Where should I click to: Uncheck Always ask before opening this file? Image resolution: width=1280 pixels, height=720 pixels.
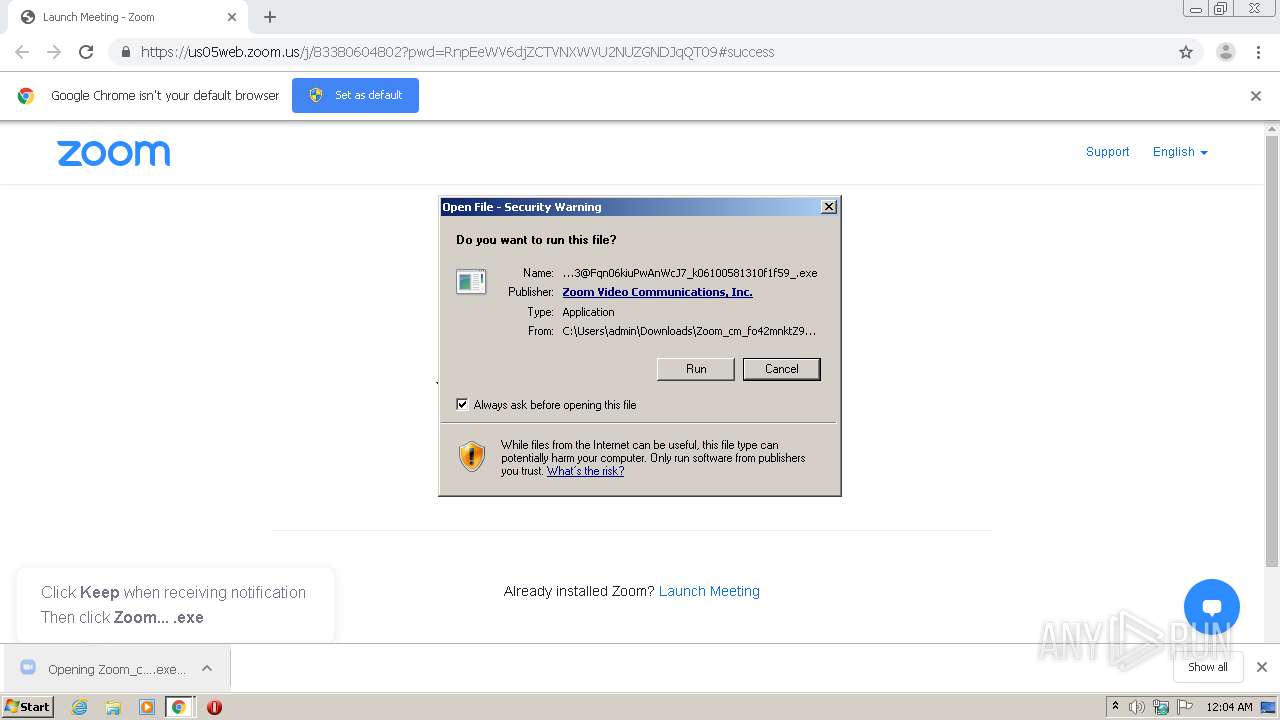[x=462, y=405]
